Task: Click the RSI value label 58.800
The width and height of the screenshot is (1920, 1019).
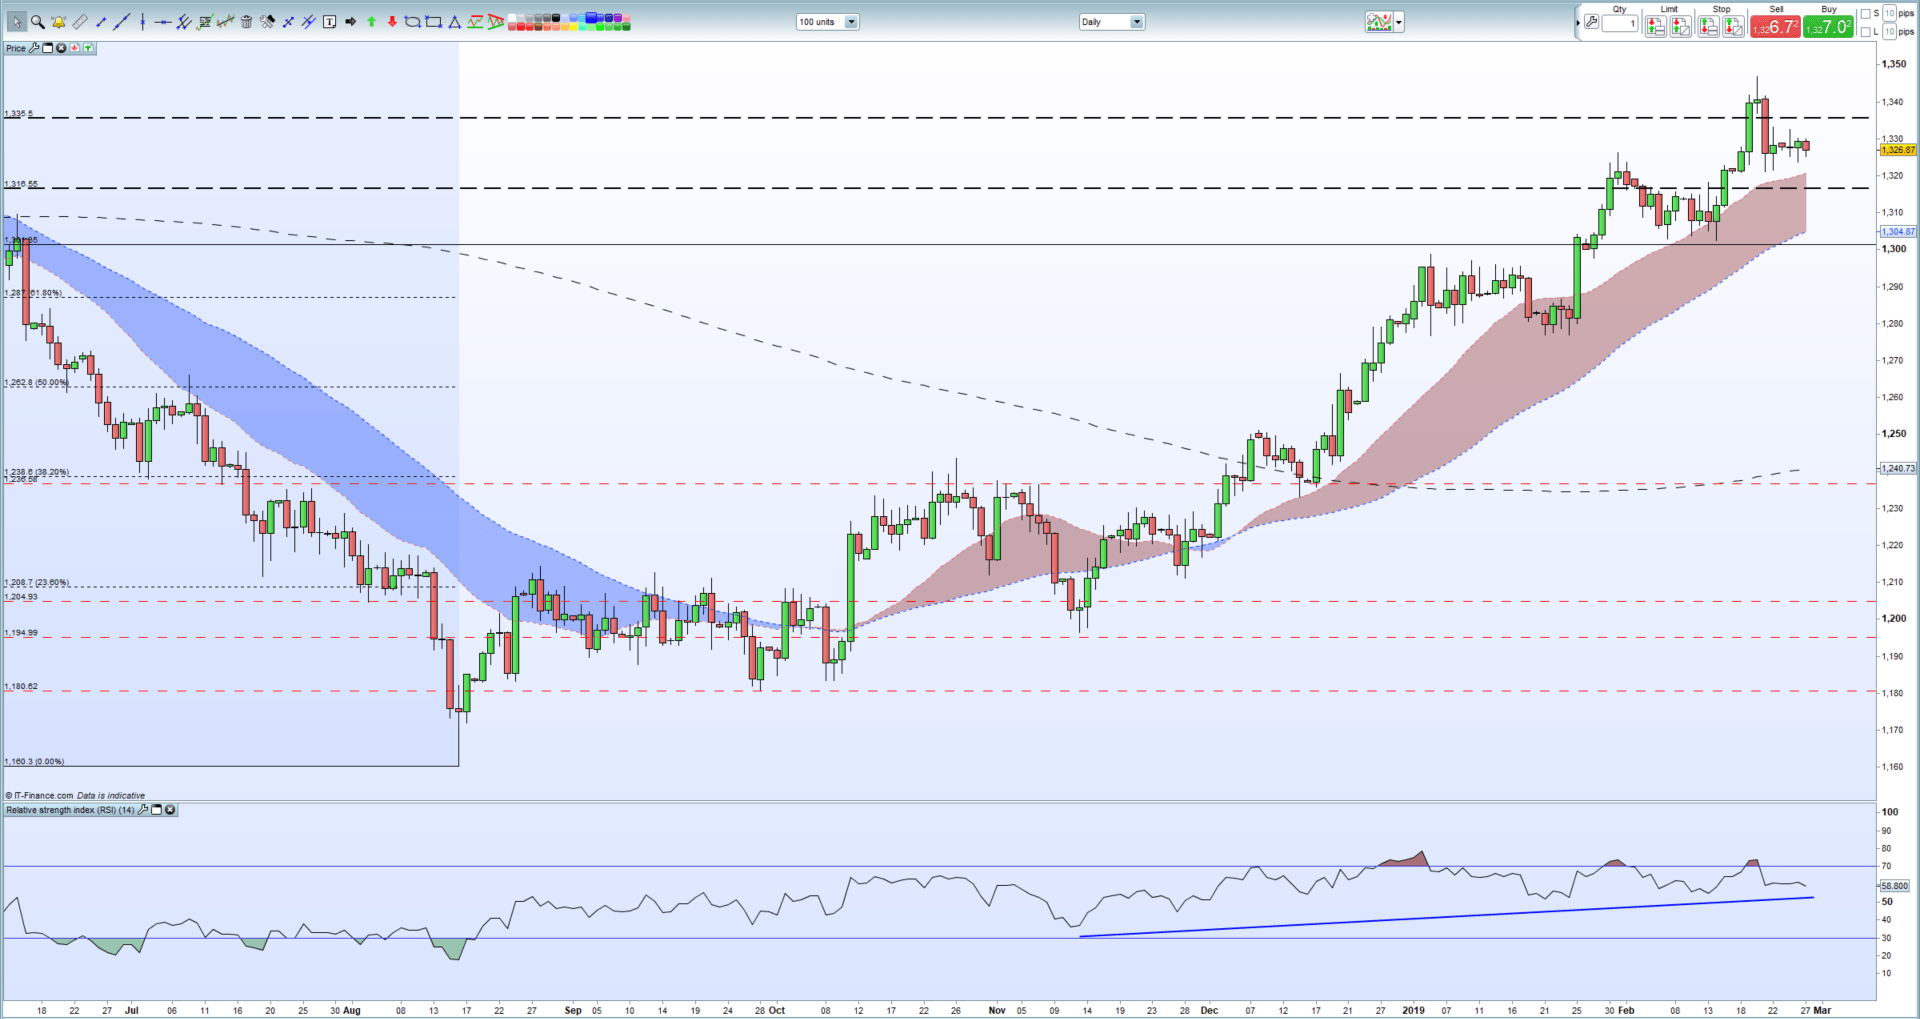Action: tap(1895, 886)
